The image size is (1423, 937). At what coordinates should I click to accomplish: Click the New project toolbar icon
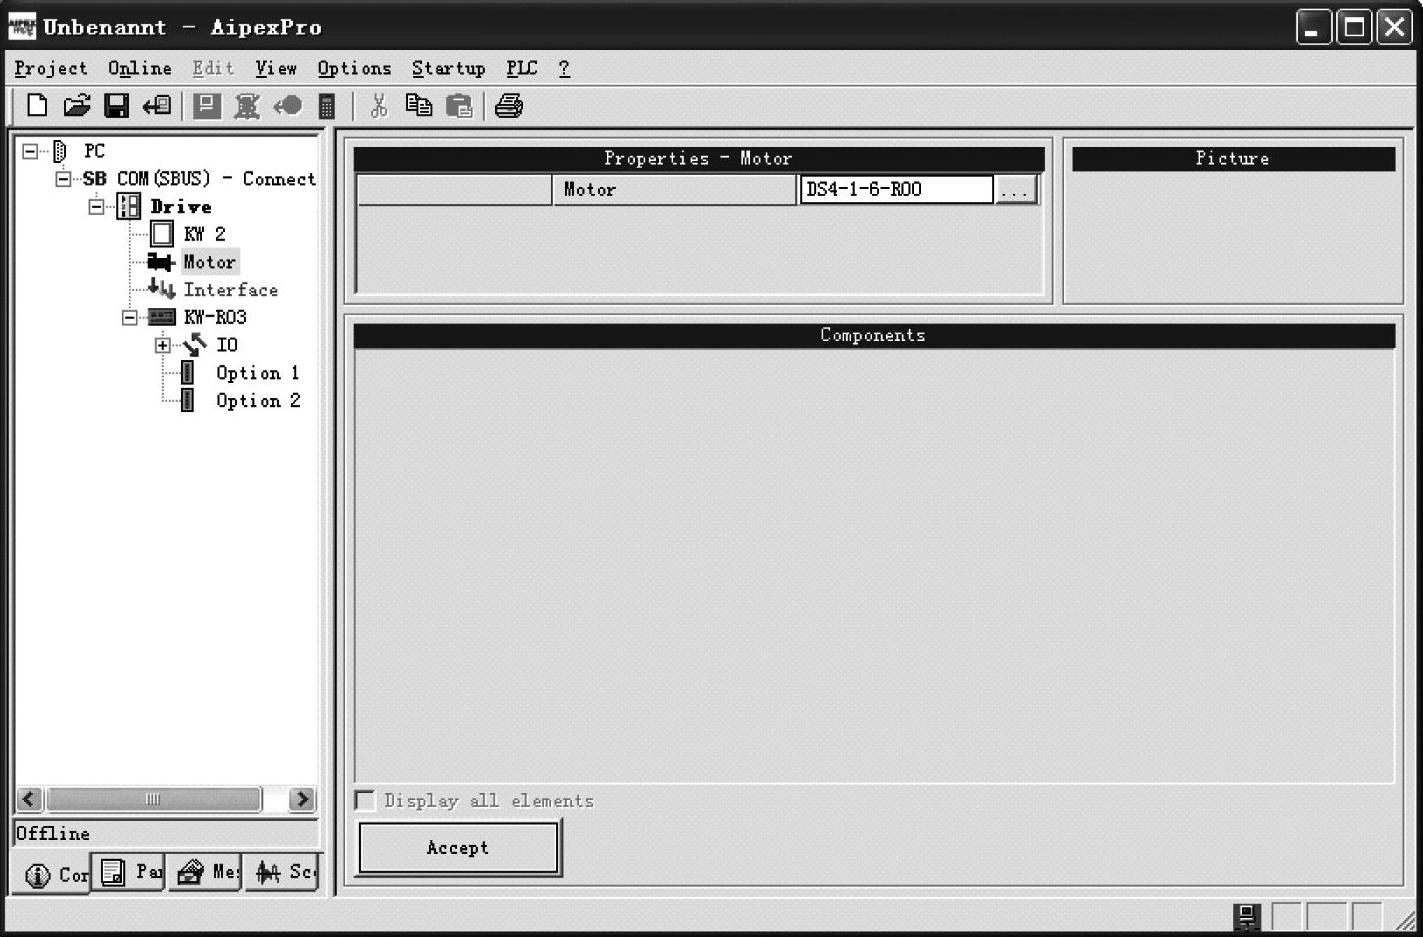point(37,105)
